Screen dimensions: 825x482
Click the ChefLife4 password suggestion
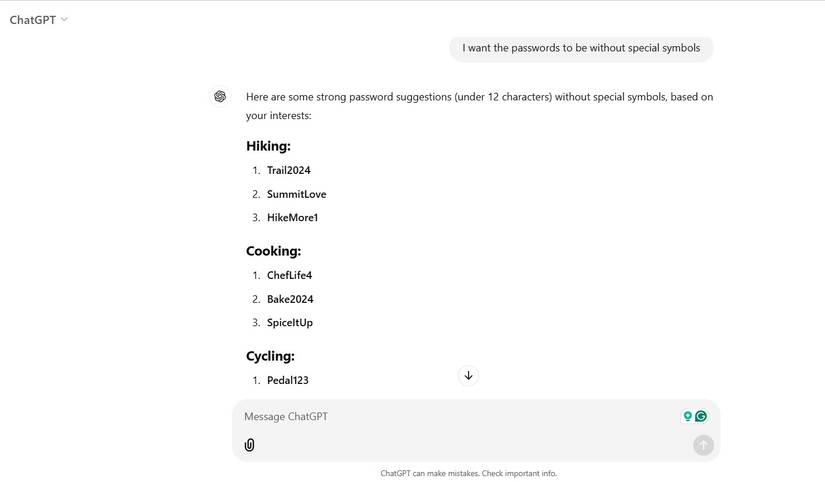(x=289, y=275)
